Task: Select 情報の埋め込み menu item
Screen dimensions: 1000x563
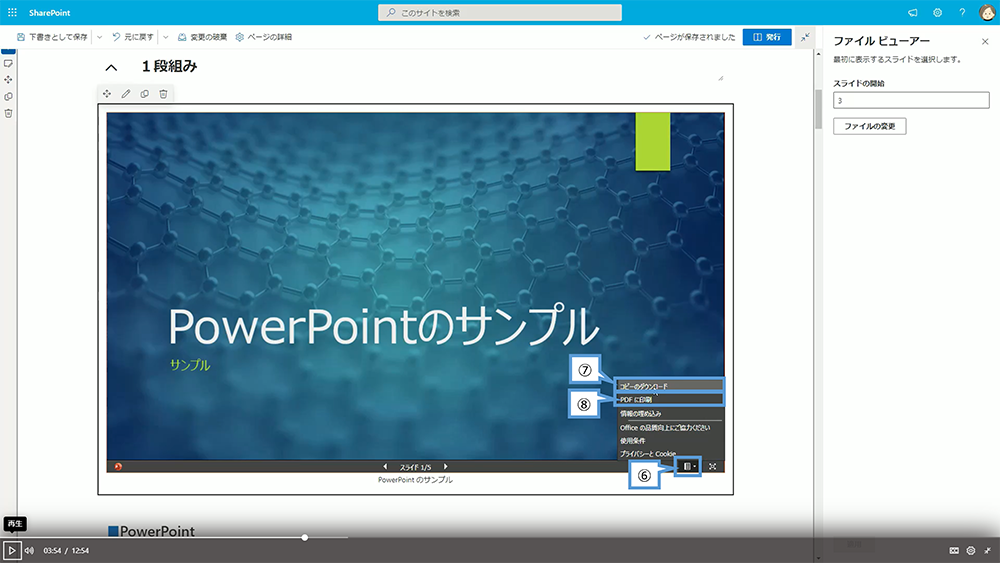Action: (670, 413)
